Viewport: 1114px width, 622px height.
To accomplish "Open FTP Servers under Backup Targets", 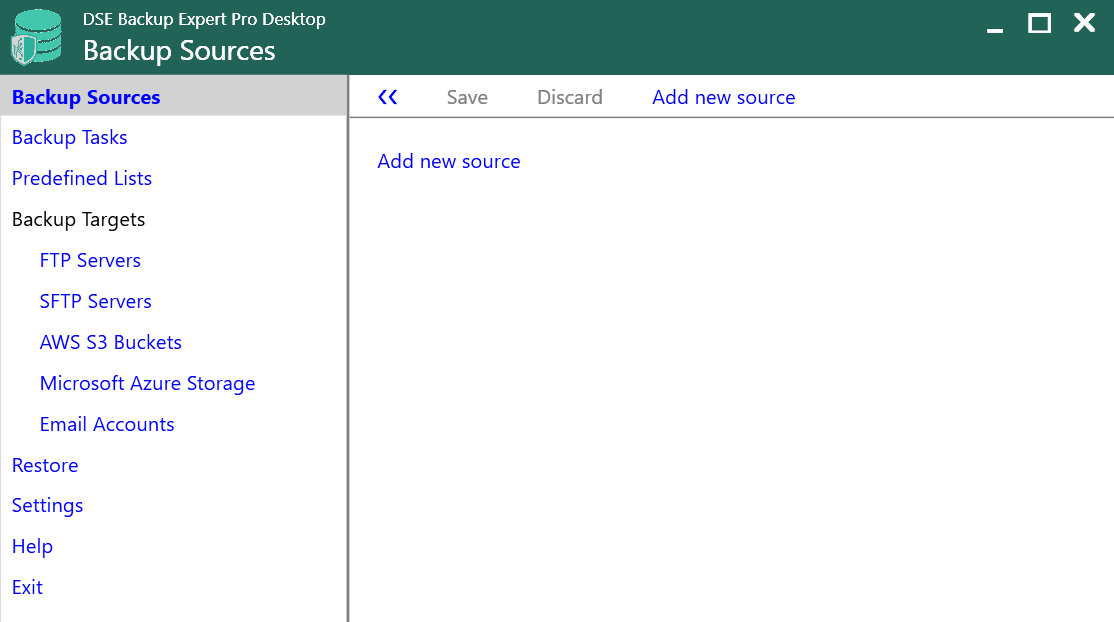I will 90,260.
